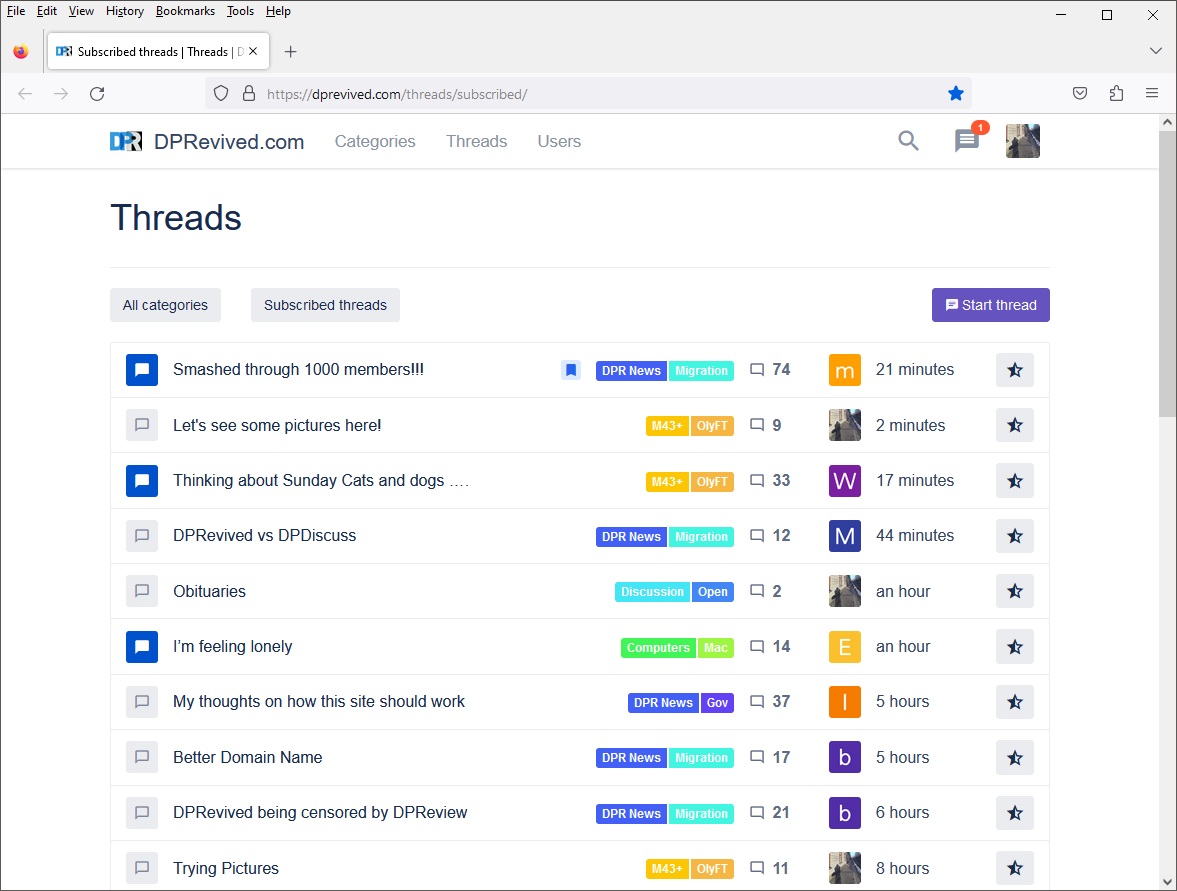
Task: Open the site search magnifier icon
Action: click(908, 141)
